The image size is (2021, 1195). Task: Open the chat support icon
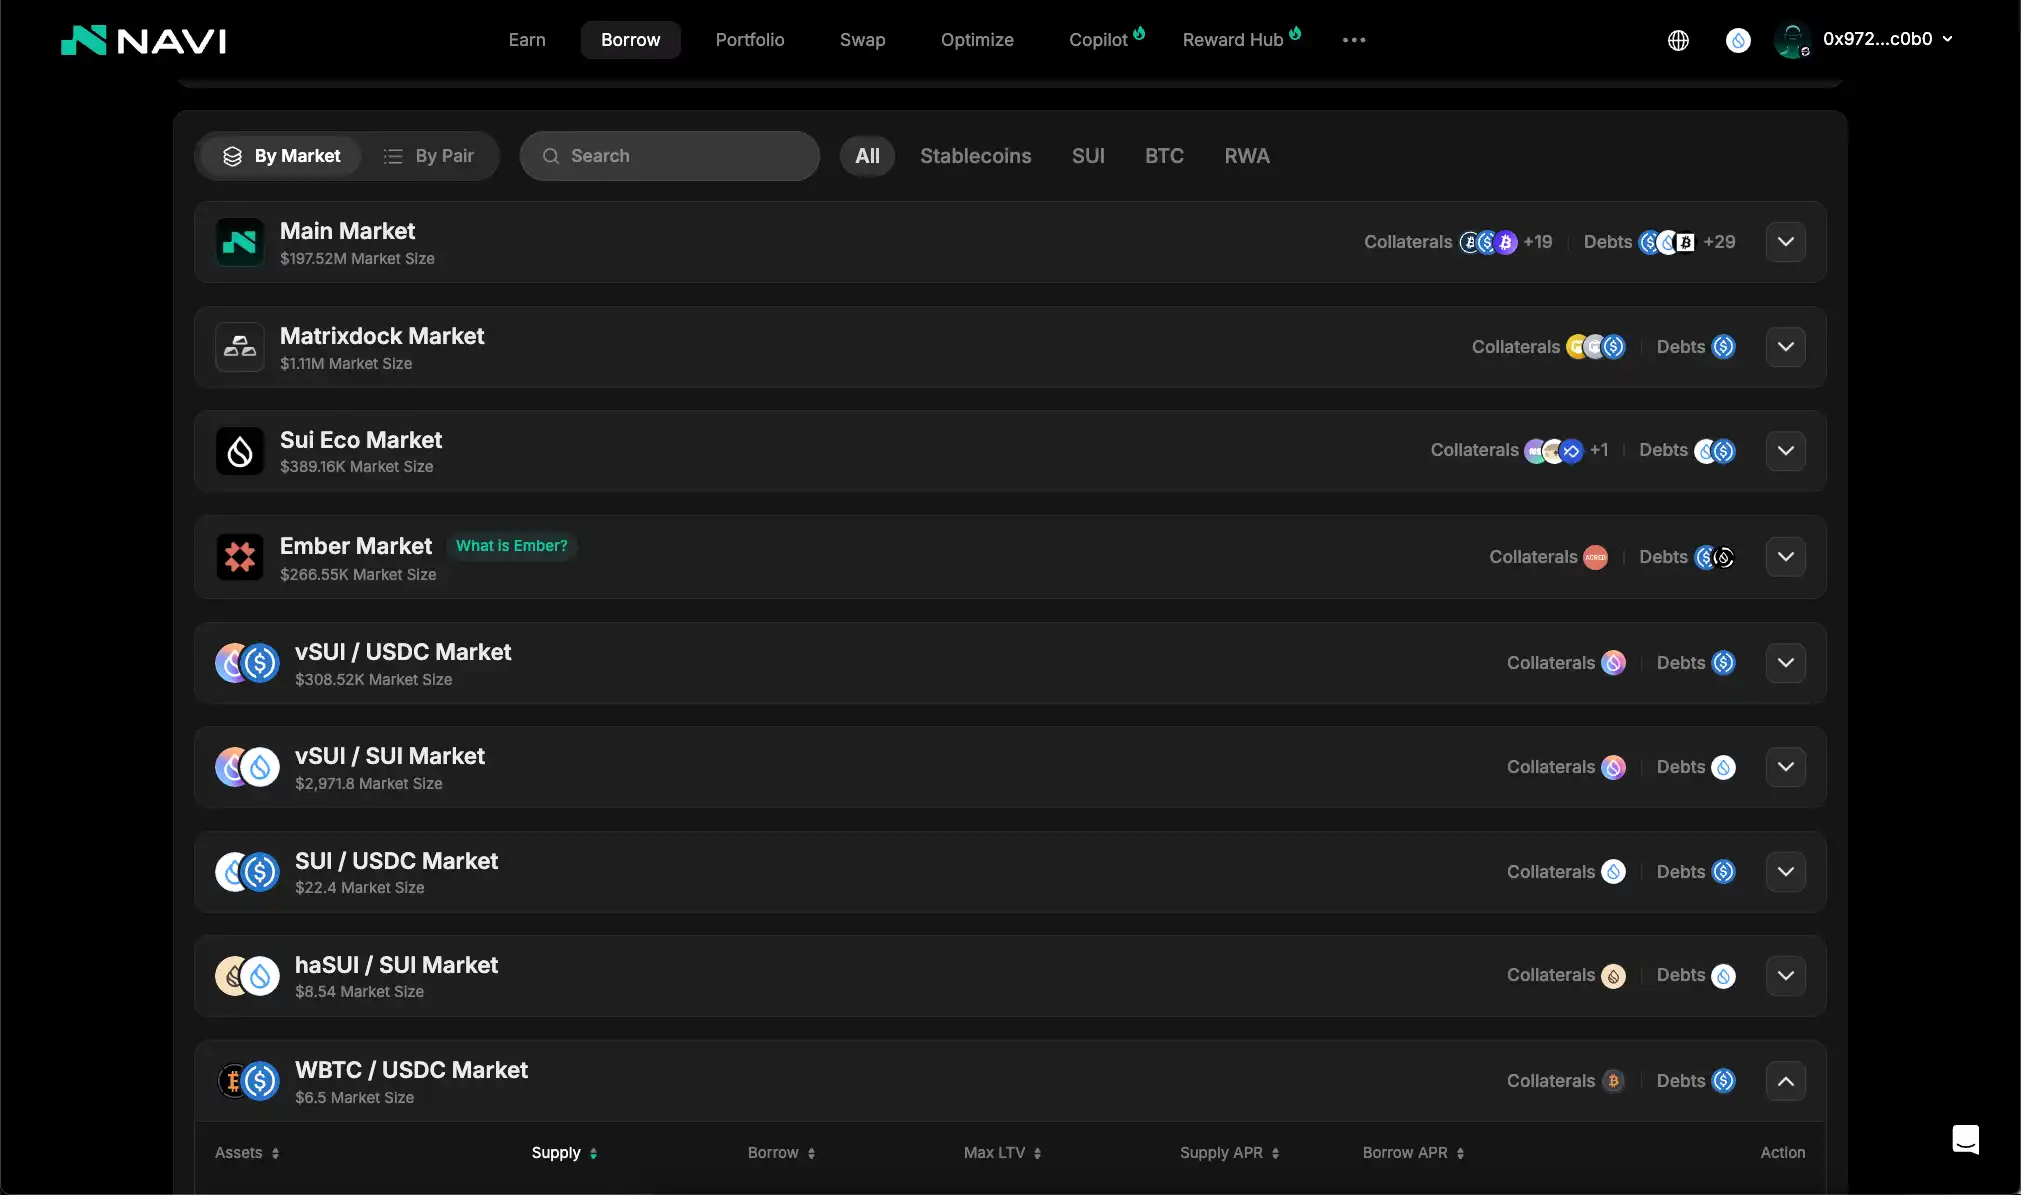1965,1139
